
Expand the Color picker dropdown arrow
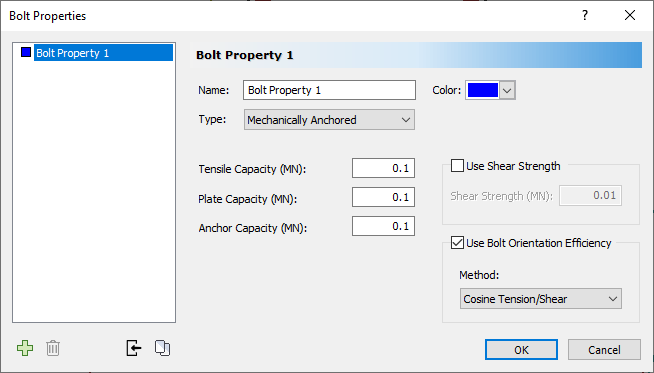click(507, 90)
